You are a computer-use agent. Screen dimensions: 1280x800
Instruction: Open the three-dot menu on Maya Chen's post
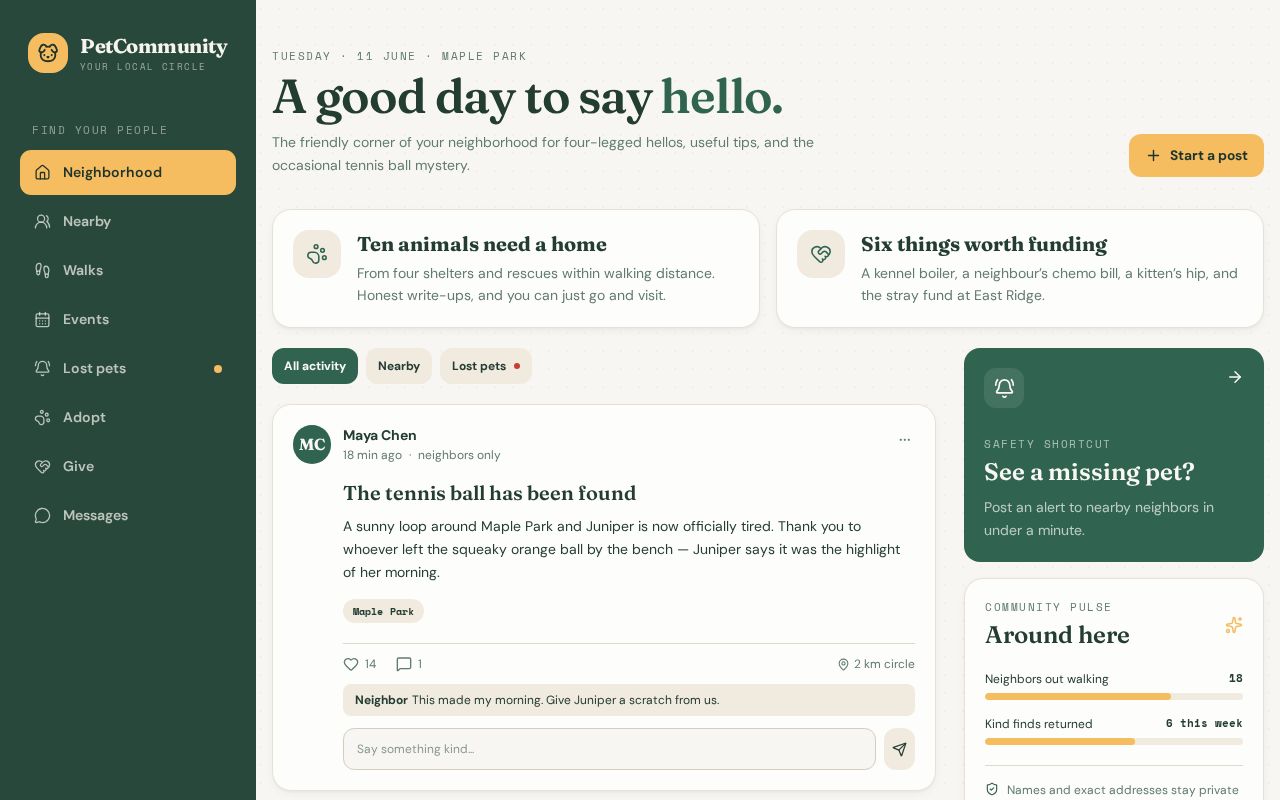pyautogui.click(x=905, y=439)
